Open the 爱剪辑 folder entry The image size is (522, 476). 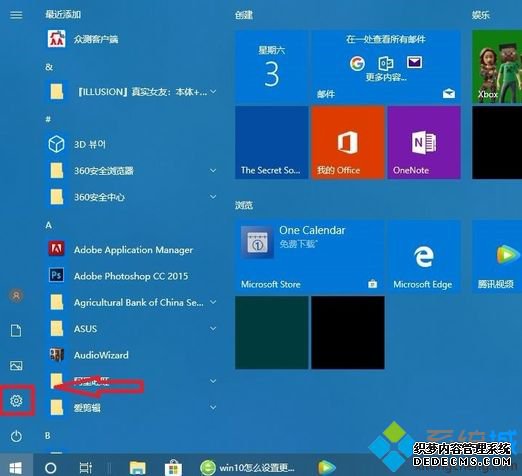(131, 407)
